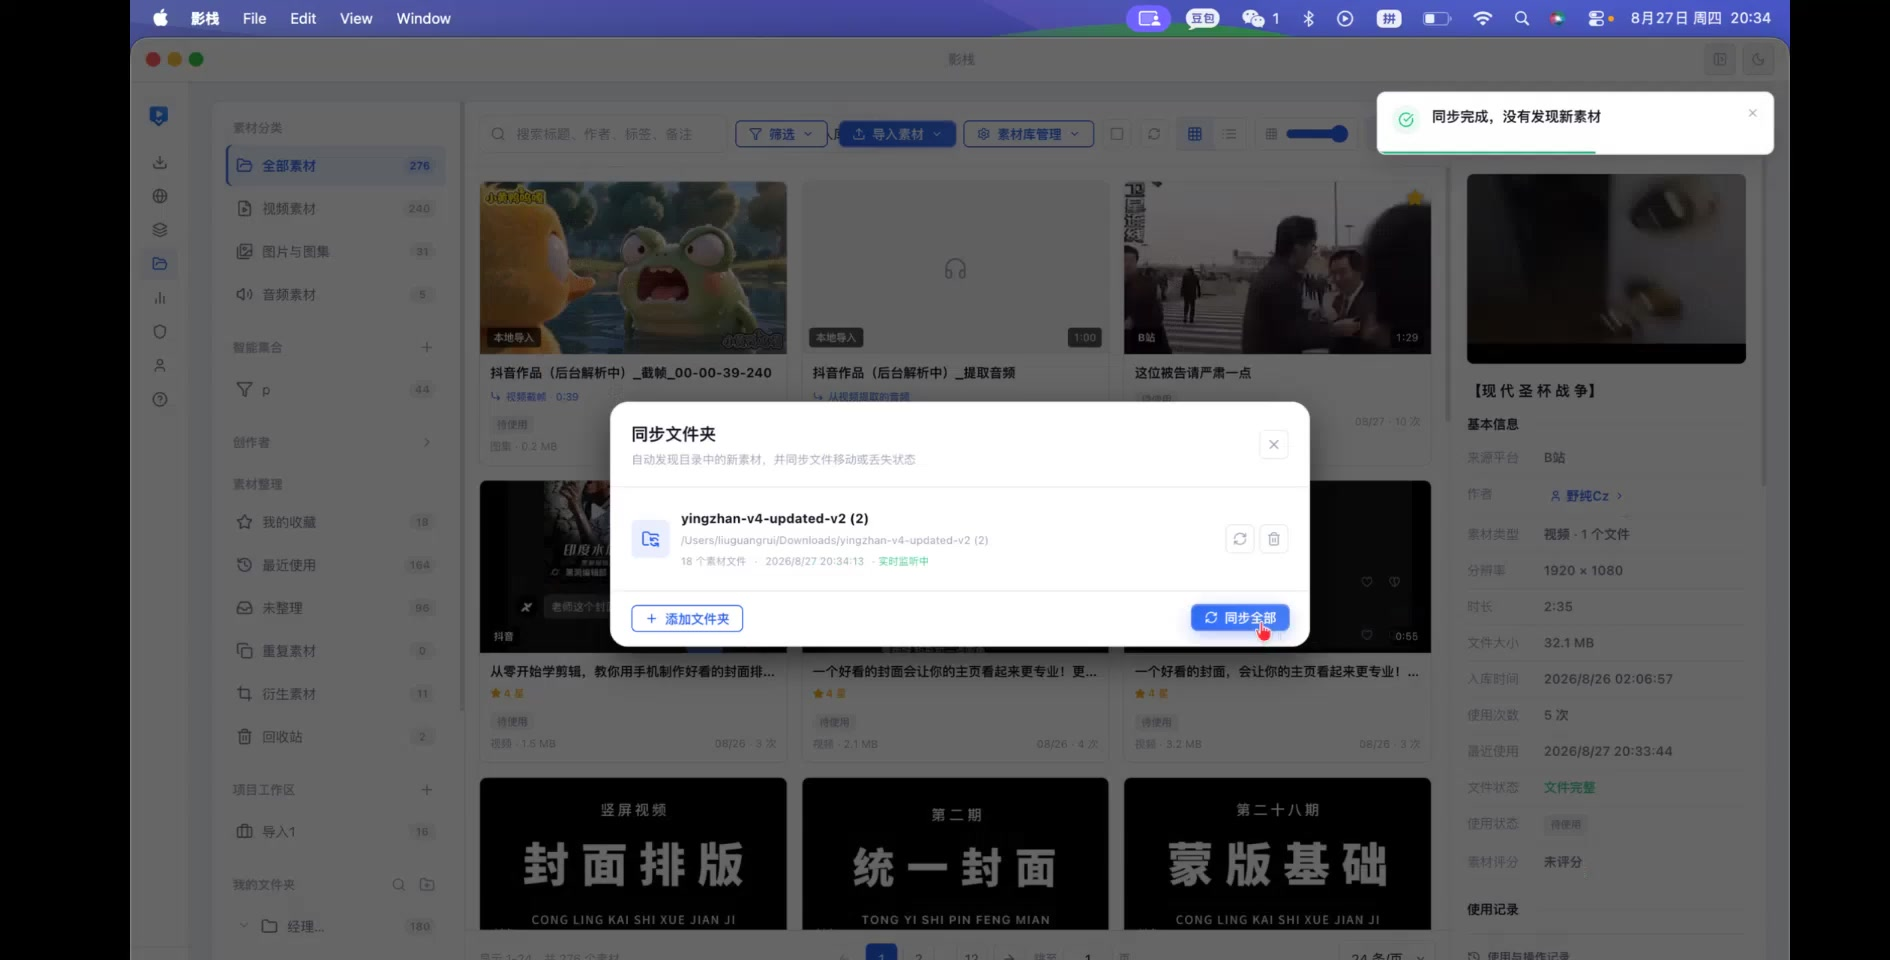Toggle the layout icon in title bar
Image resolution: width=1890 pixels, height=960 pixels.
[1720, 59]
